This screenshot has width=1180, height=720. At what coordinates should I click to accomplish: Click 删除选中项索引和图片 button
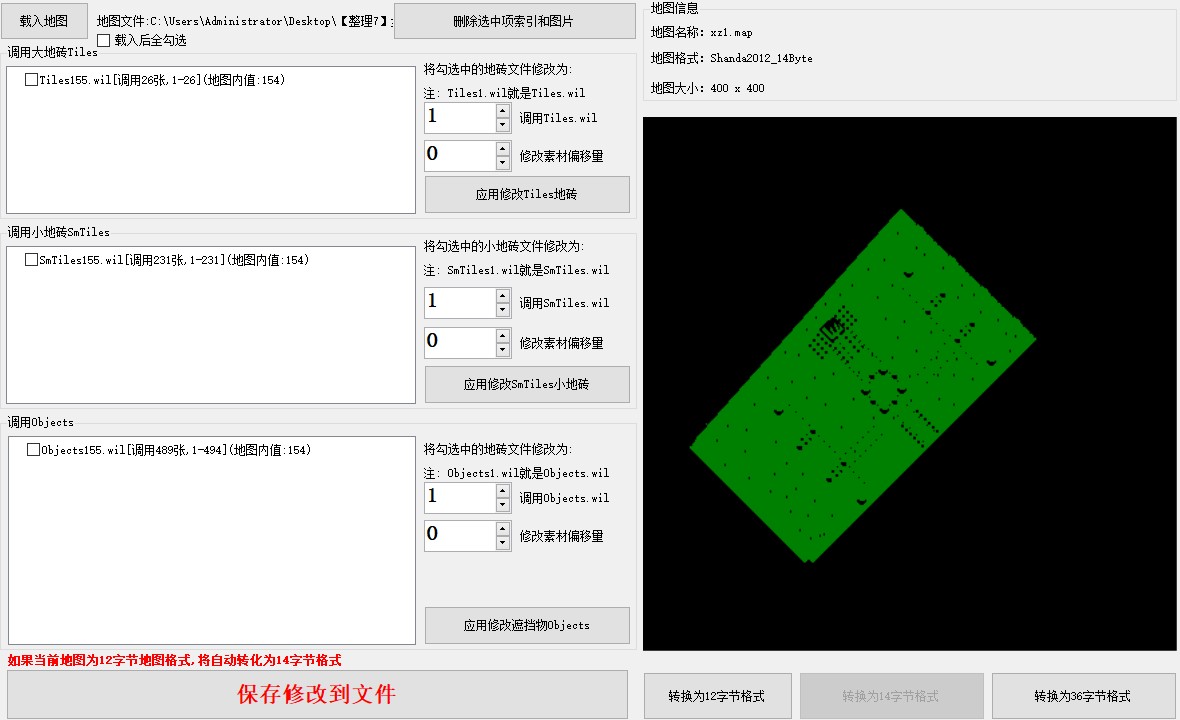click(514, 21)
